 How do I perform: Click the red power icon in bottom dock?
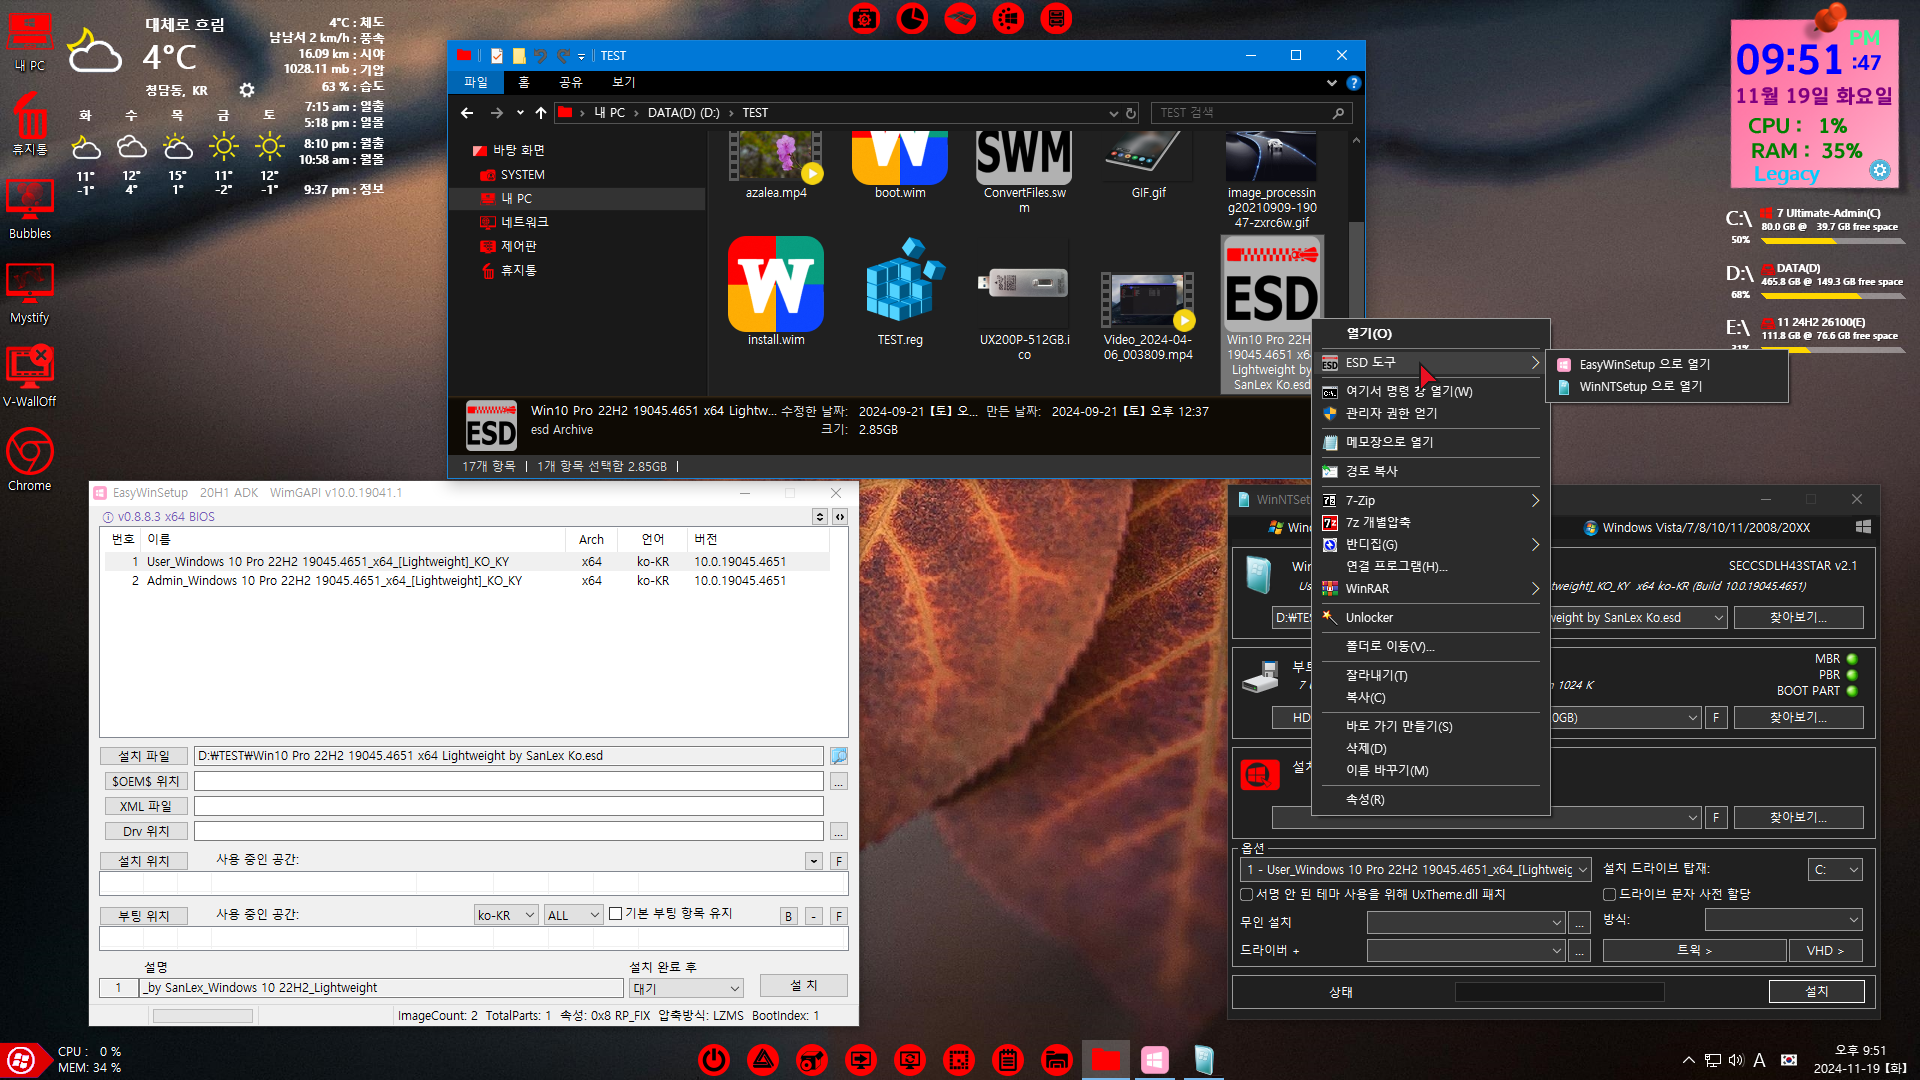point(714,1059)
